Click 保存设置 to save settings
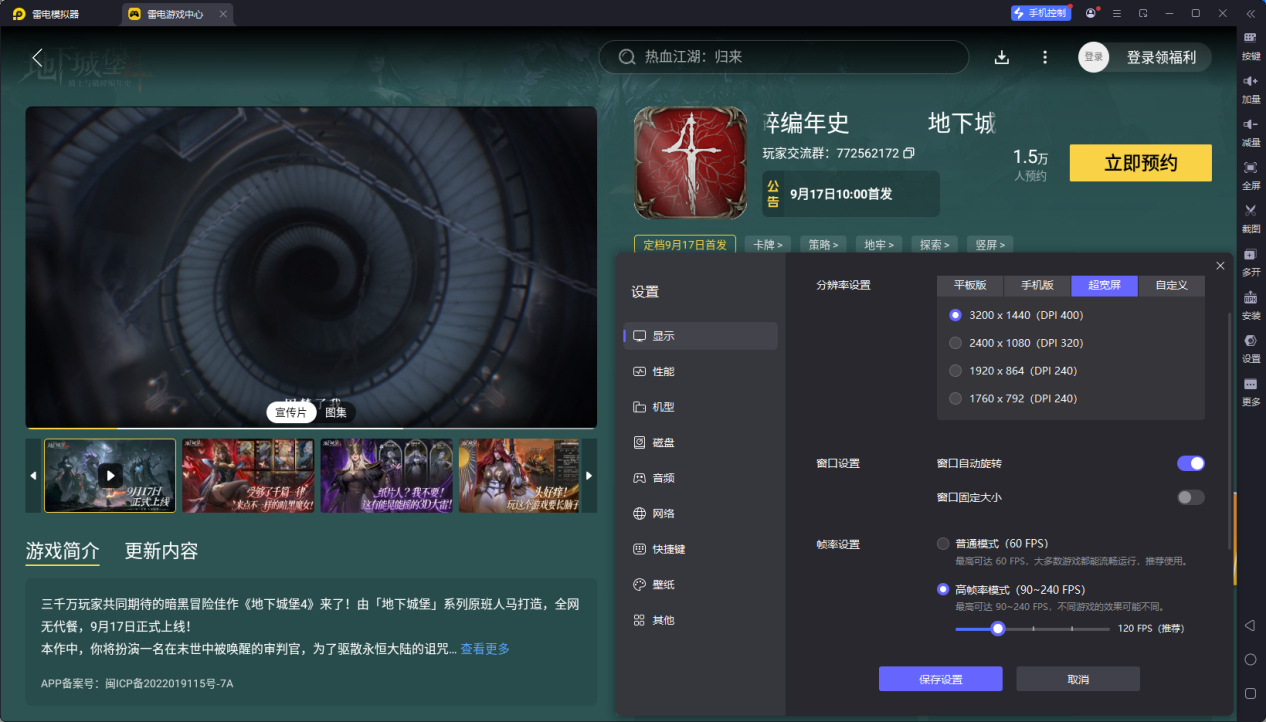Screen dimensions: 1266x722 point(940,679)
